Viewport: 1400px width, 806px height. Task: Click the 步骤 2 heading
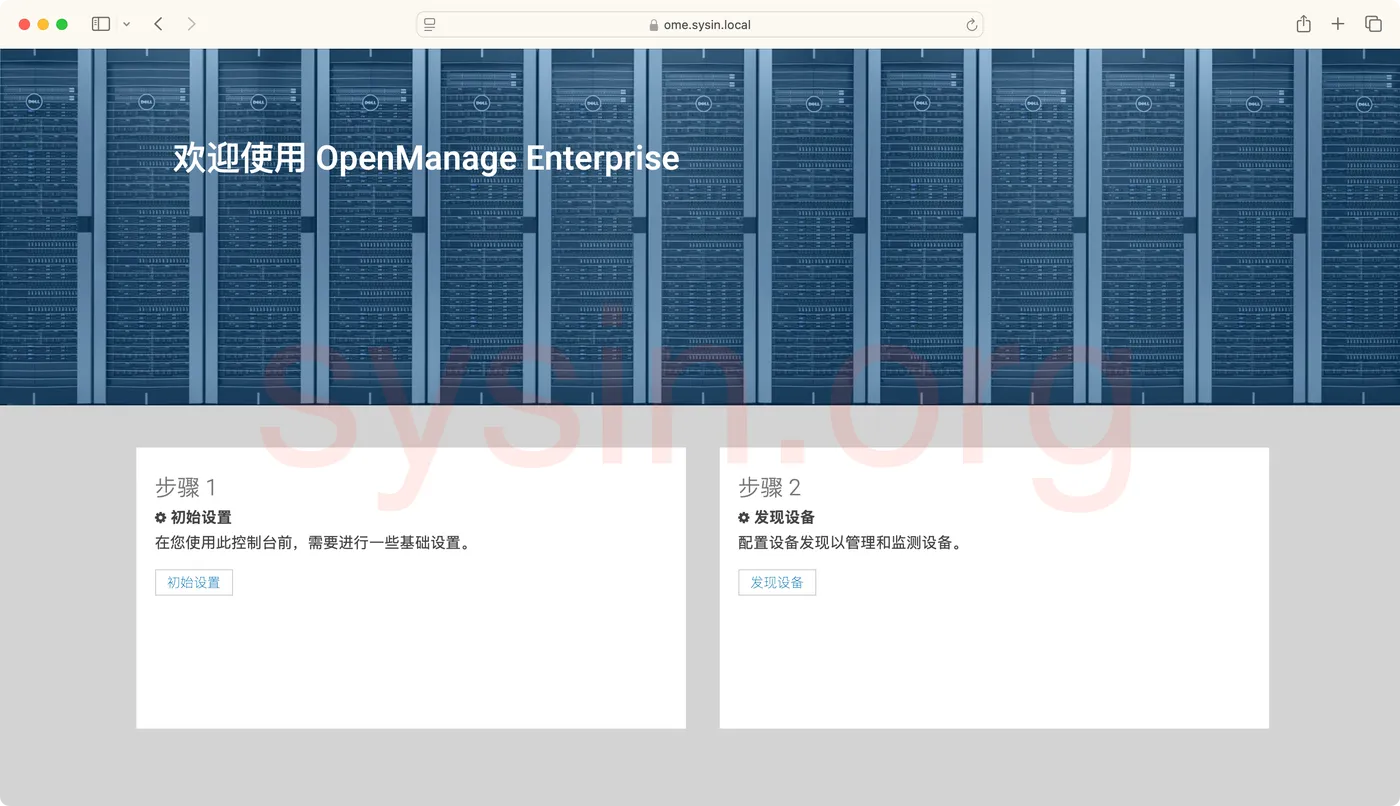coord(769,488)
